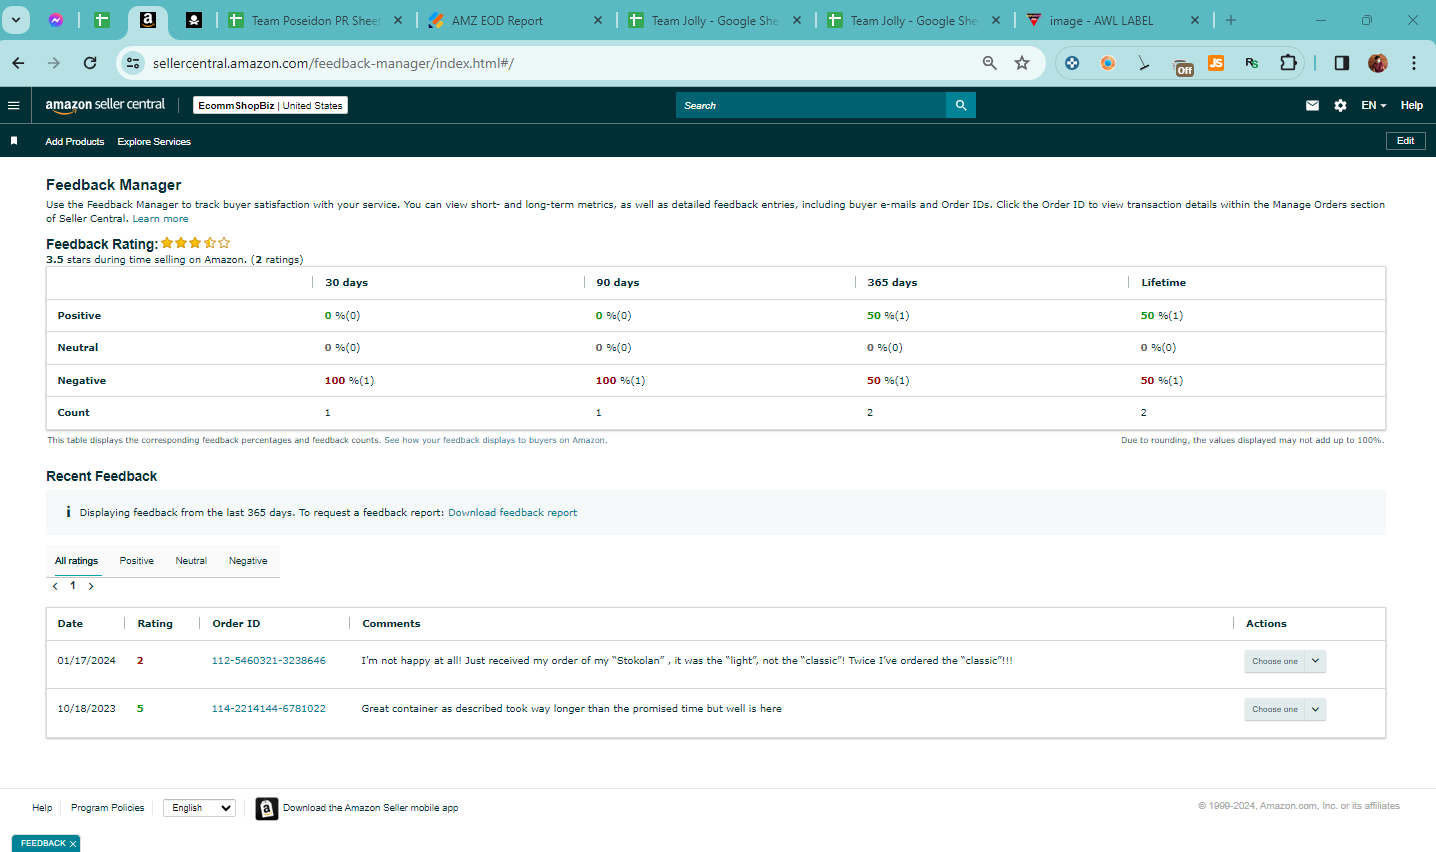The width and height of the screenshot is (1436, 852).
Task: Open a new browser tab
Action: click(1231, 20)
